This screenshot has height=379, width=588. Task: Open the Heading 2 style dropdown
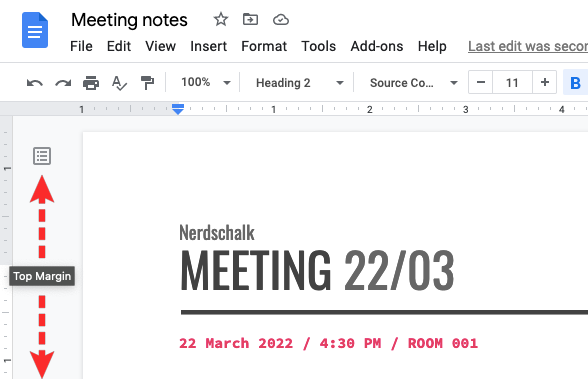(299, 83)
